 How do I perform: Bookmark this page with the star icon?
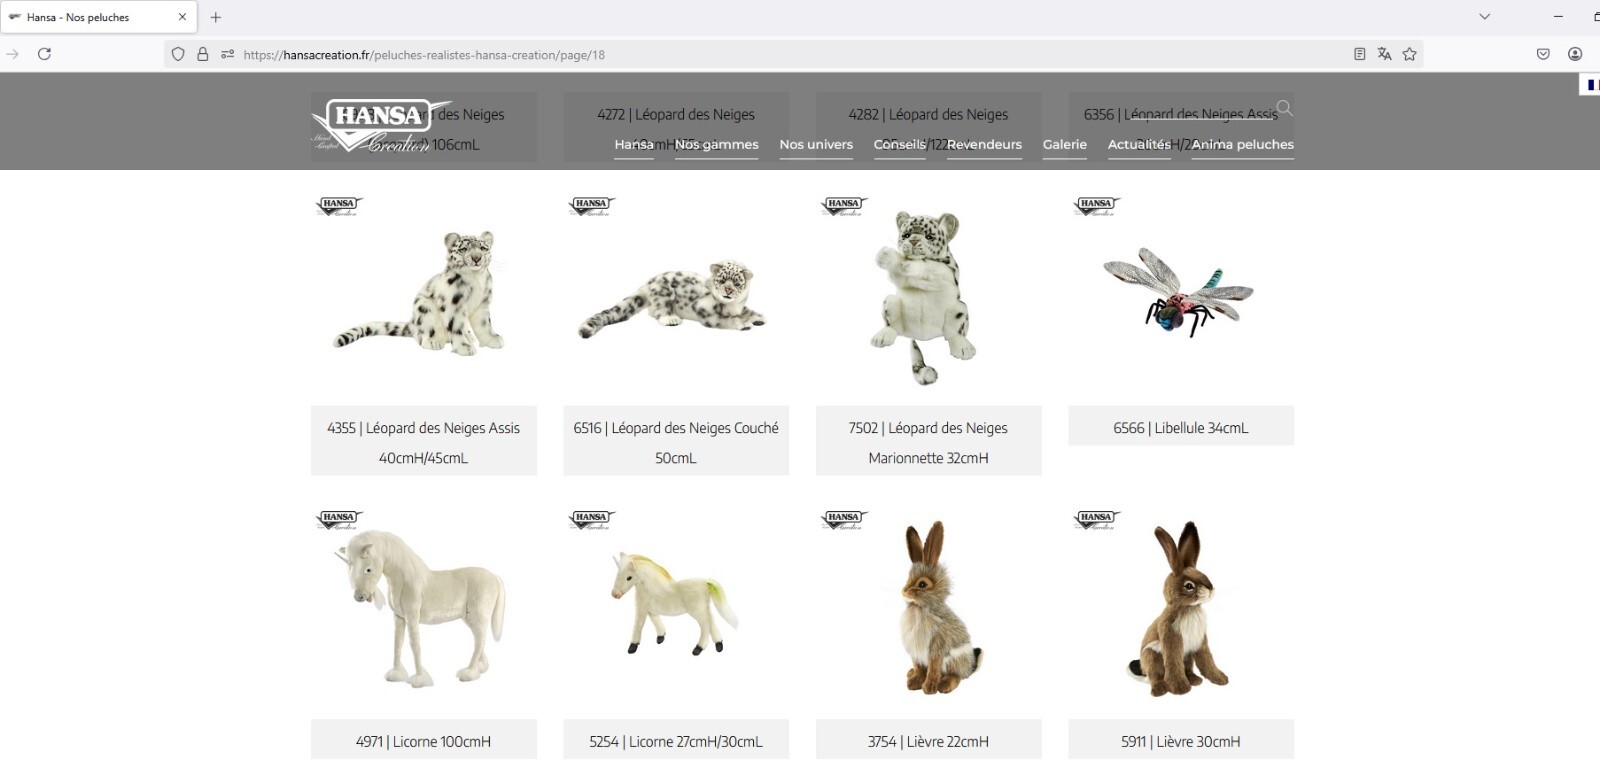[1410, 54]
